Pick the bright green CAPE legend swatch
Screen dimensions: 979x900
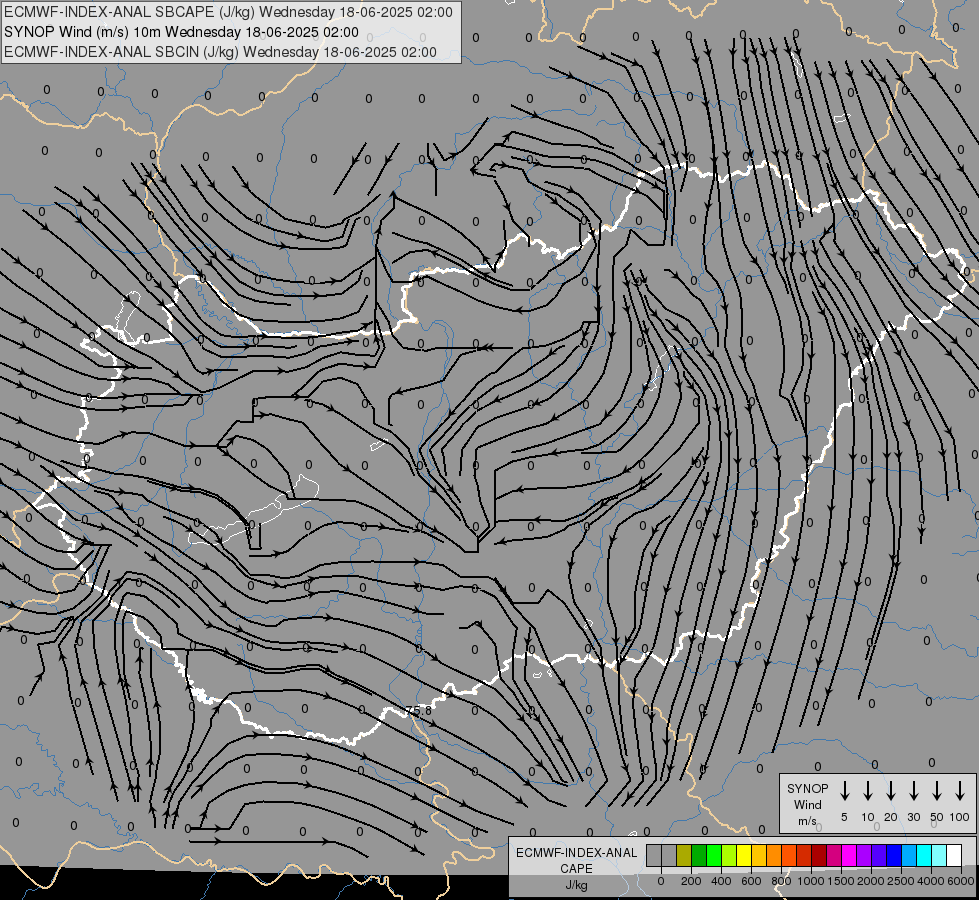[x=714, y=855]
